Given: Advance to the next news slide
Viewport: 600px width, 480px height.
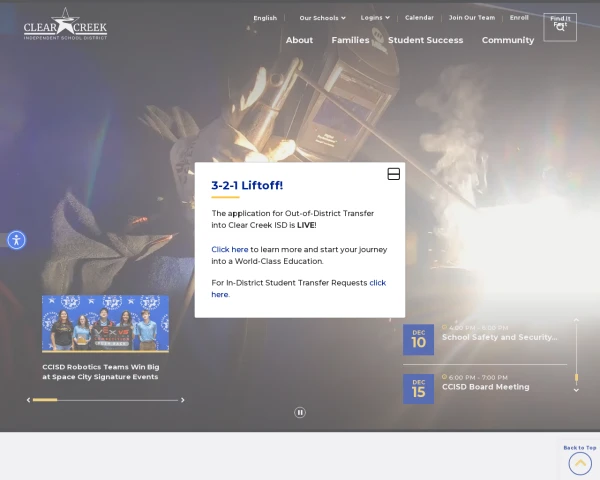Looking at the screenshot, I should [x=182, y=400].
